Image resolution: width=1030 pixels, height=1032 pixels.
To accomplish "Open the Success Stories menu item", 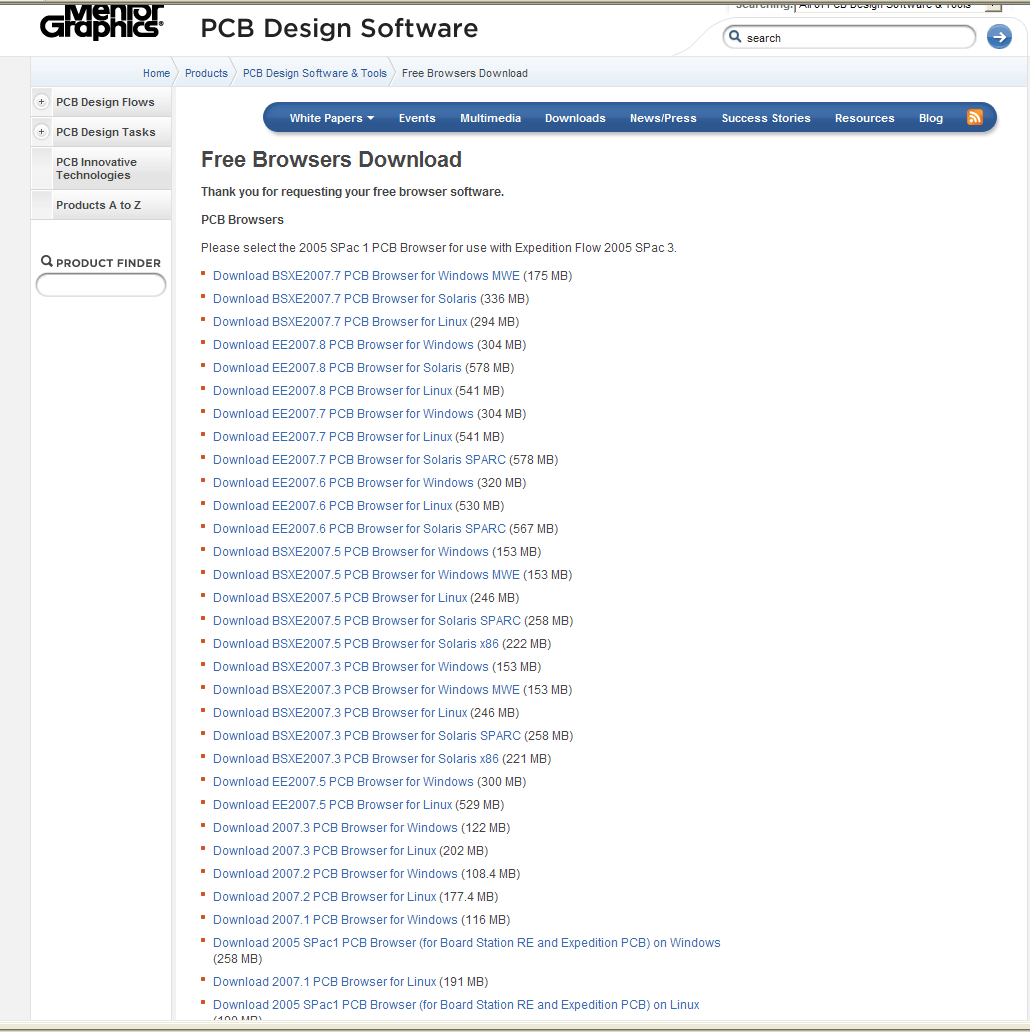I will point(766,118).
